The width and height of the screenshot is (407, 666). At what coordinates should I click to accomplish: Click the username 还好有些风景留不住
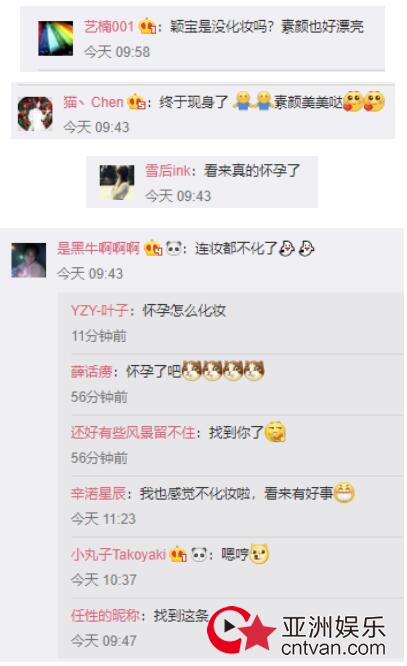pos(133,432)
